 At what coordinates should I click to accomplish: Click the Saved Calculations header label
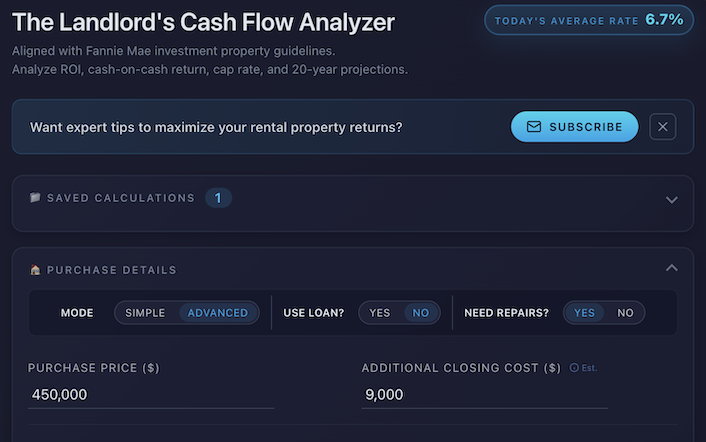(x=121, y=198)
